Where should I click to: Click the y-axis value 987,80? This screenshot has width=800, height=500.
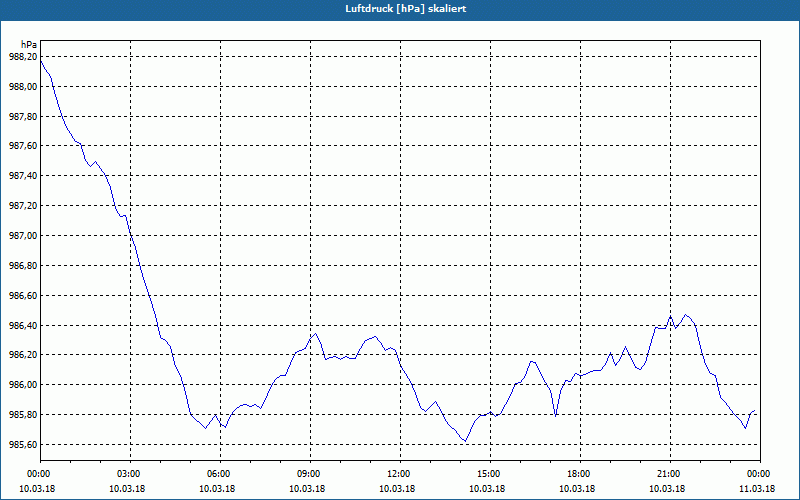(23, 116)
